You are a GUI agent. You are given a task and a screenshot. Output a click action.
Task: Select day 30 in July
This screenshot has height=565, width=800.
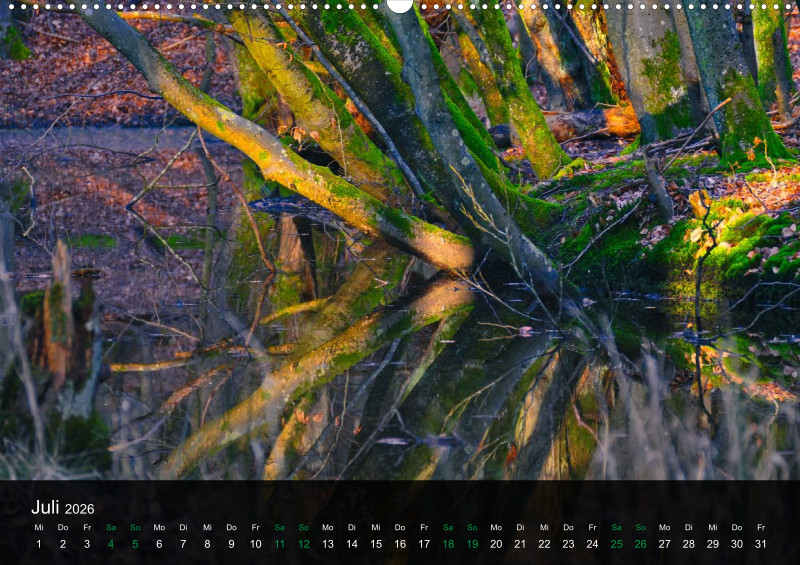point(737,544)
